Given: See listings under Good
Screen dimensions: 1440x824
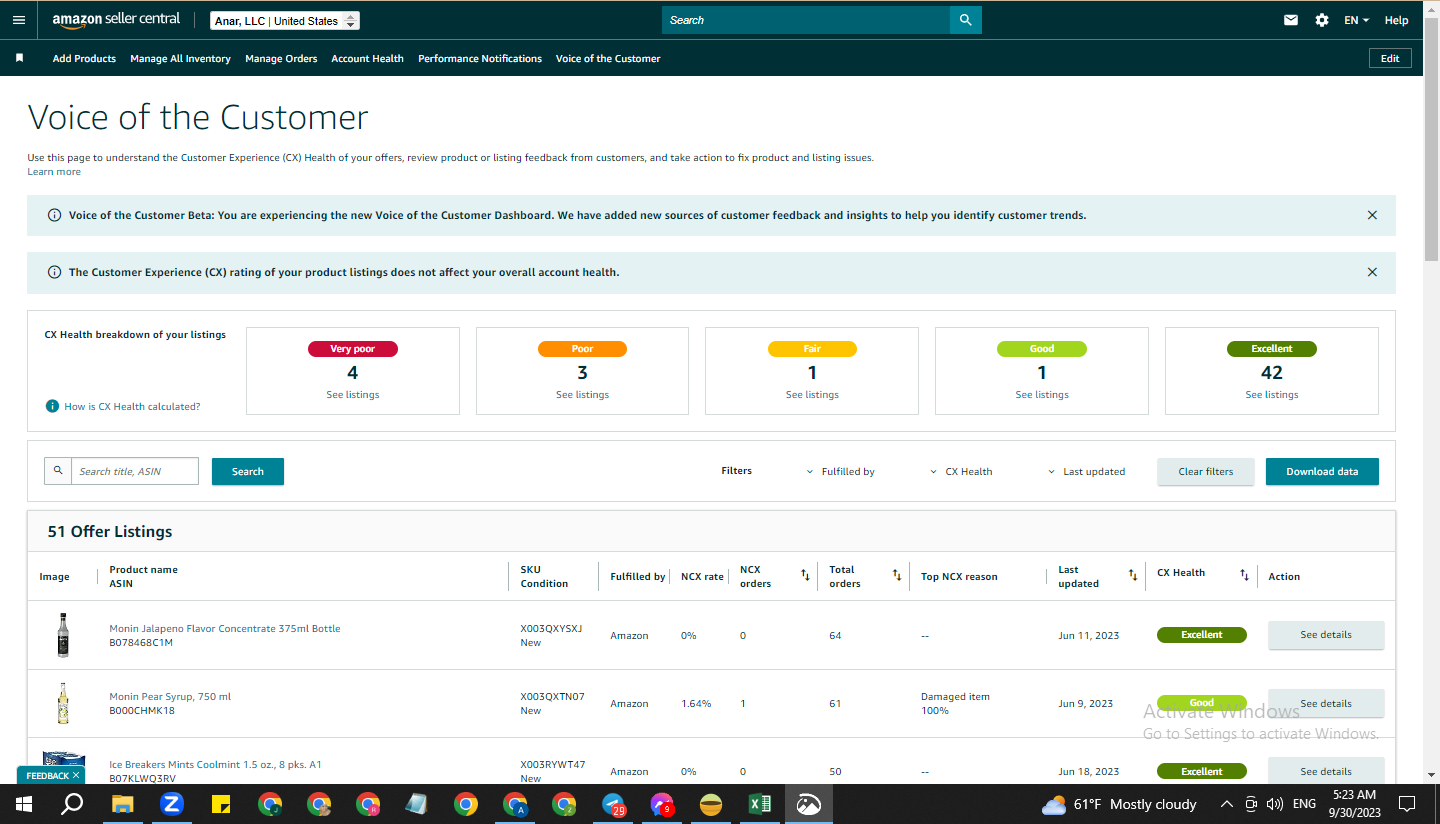Looking at the screenshot, I should [x=1042, y=395].
